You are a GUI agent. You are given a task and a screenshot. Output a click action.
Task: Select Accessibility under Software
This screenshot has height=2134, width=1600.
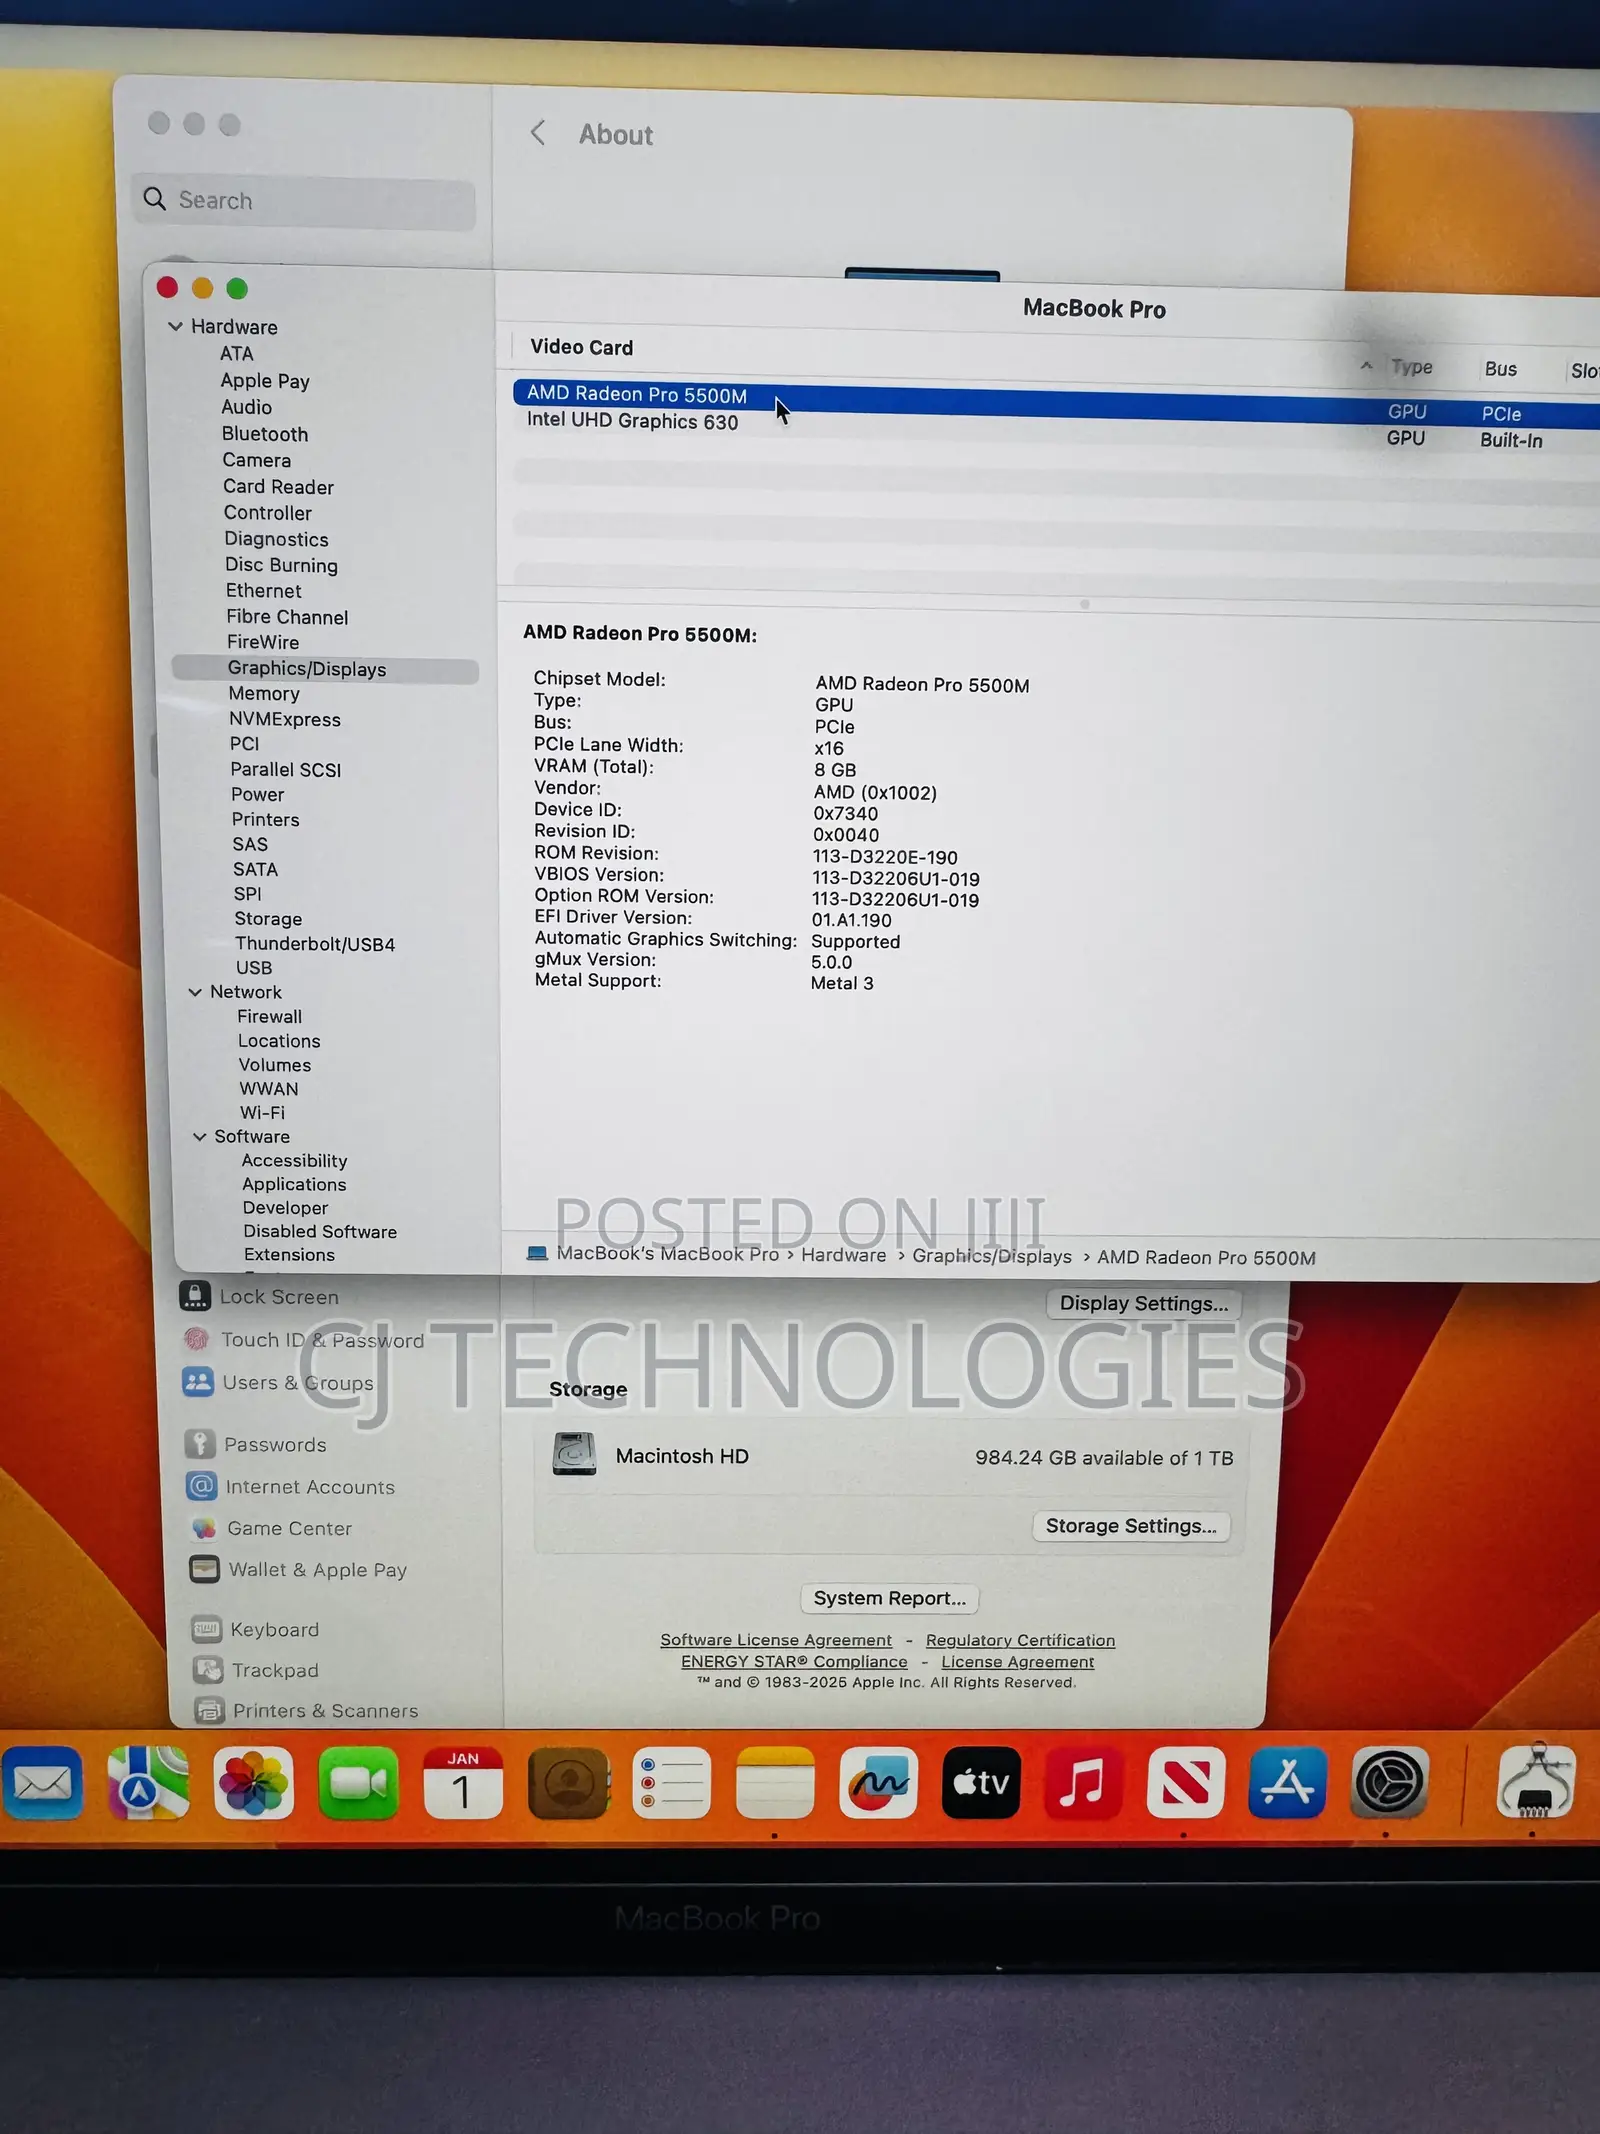click(294, 1160)
